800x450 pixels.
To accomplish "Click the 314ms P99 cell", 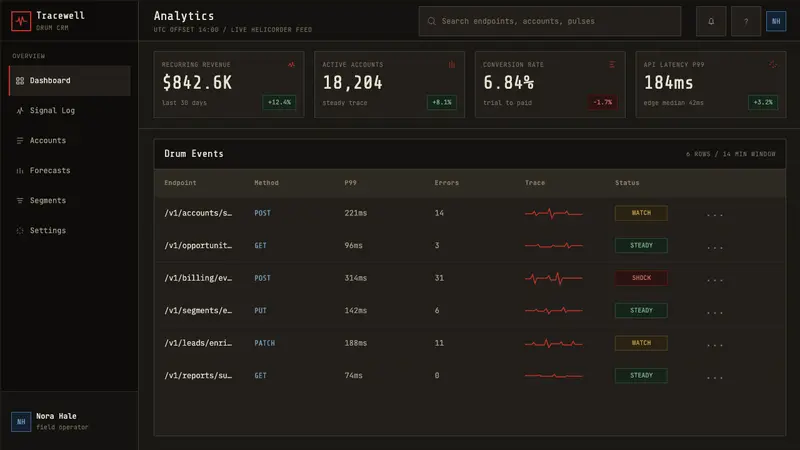I will click(356, 278).
